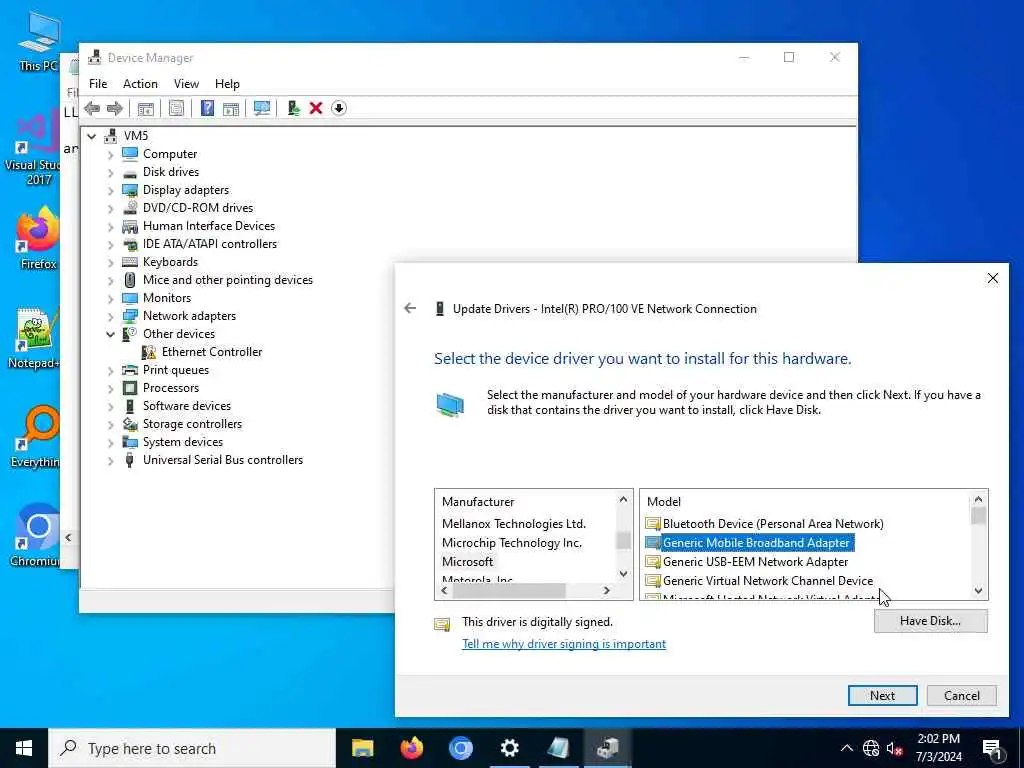Screen dimensions: 1024x768
Task: Click the back arrow in Update Drivers dialog
Action: (x=410, y=308)
